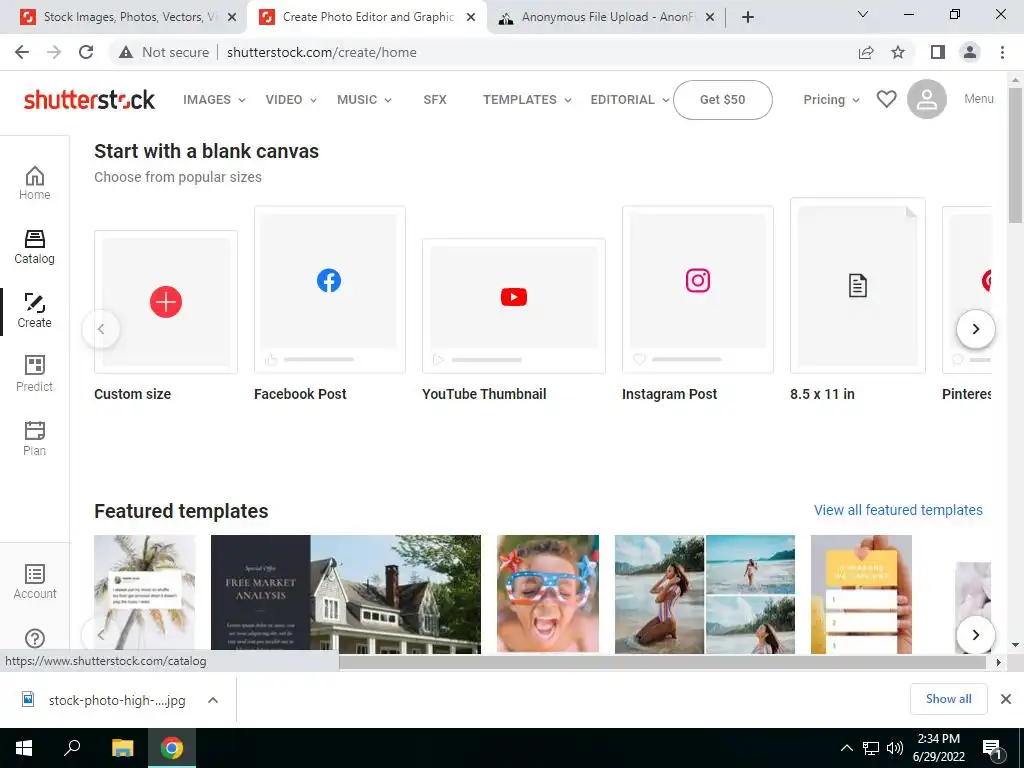
Task: Open the notification center icon
Action: 992,749
